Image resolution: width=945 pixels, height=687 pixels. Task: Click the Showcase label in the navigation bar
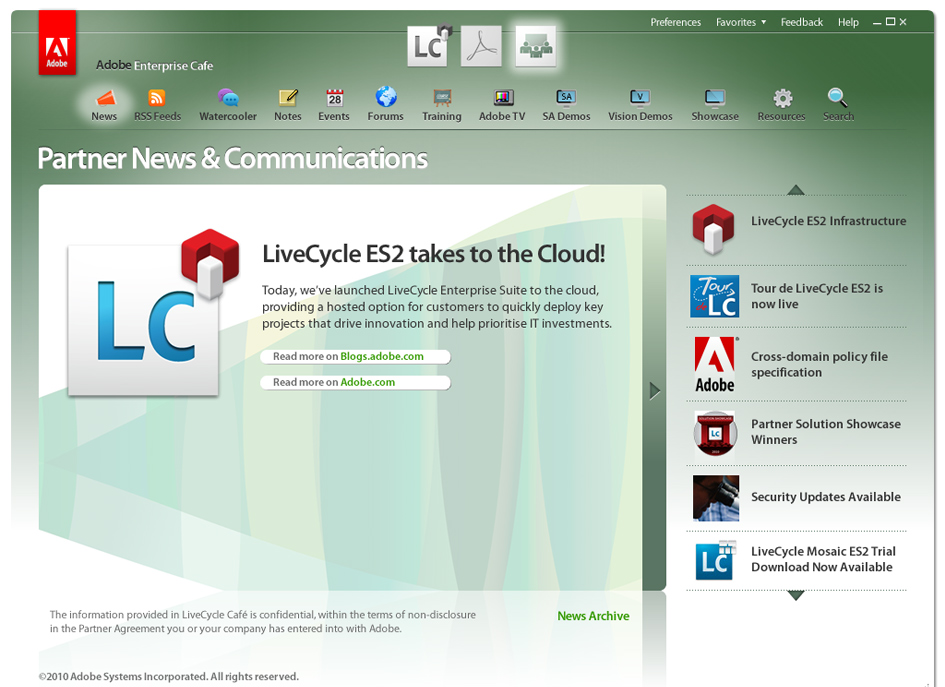pos(715,116)
